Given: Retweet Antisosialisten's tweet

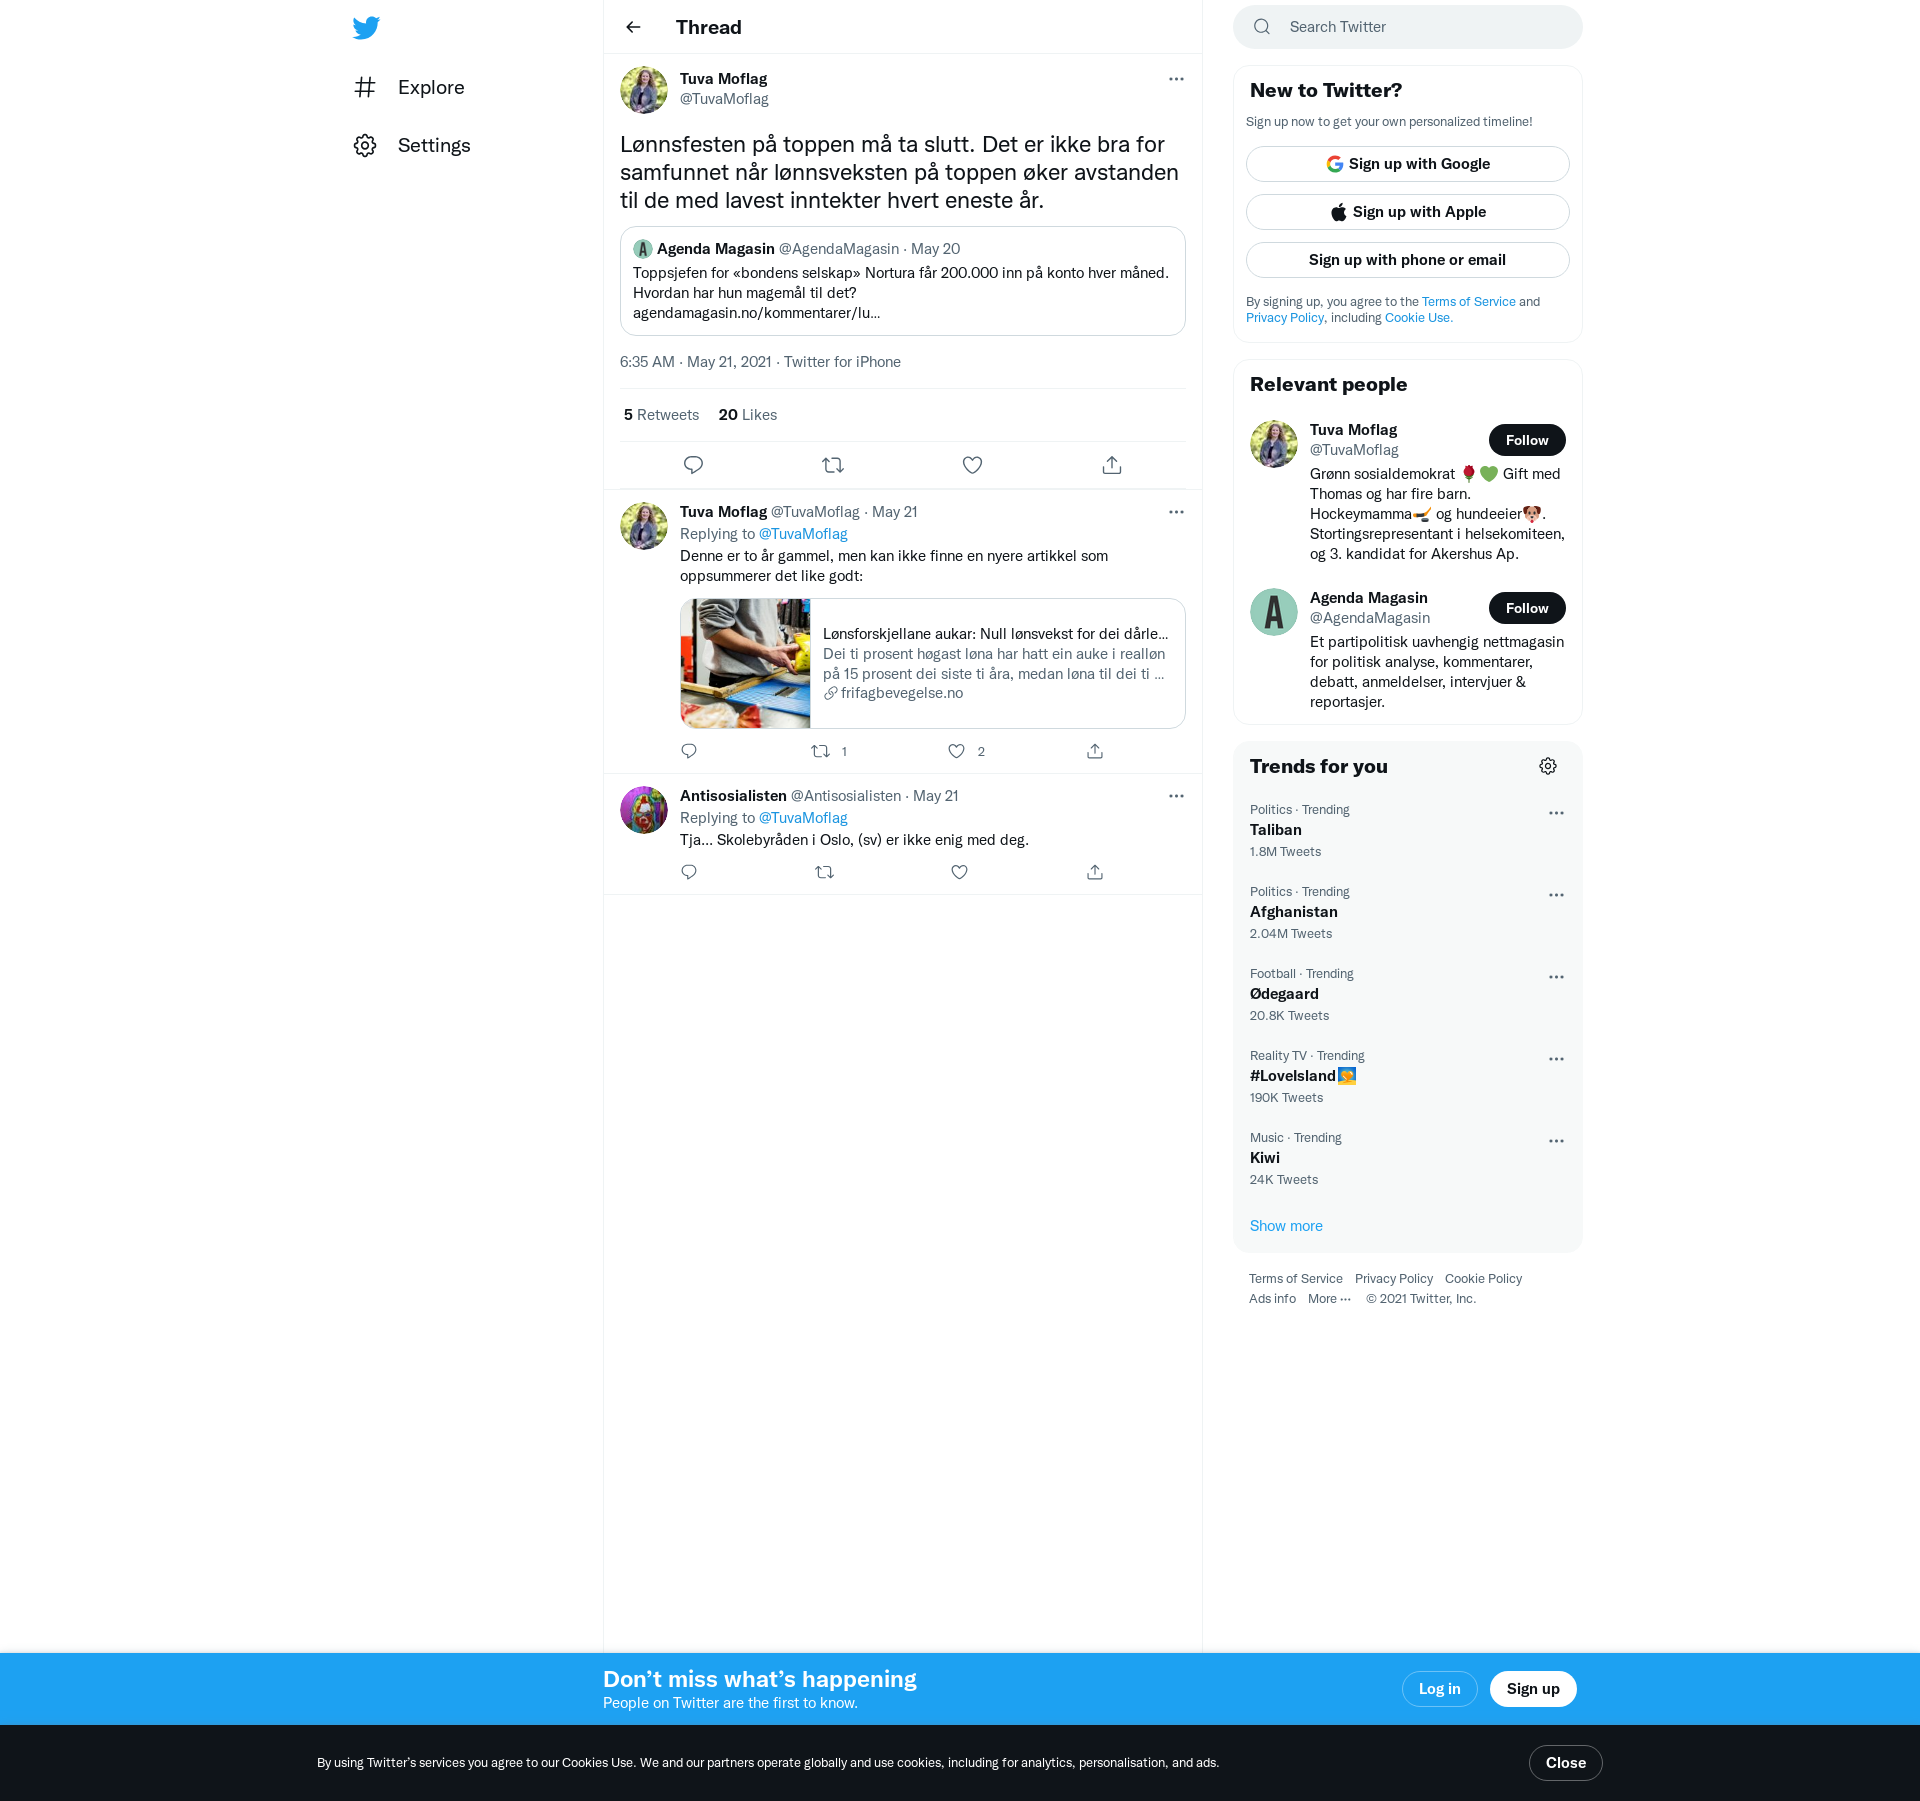Looking at the screenshot, I should [x=824, y=872].
